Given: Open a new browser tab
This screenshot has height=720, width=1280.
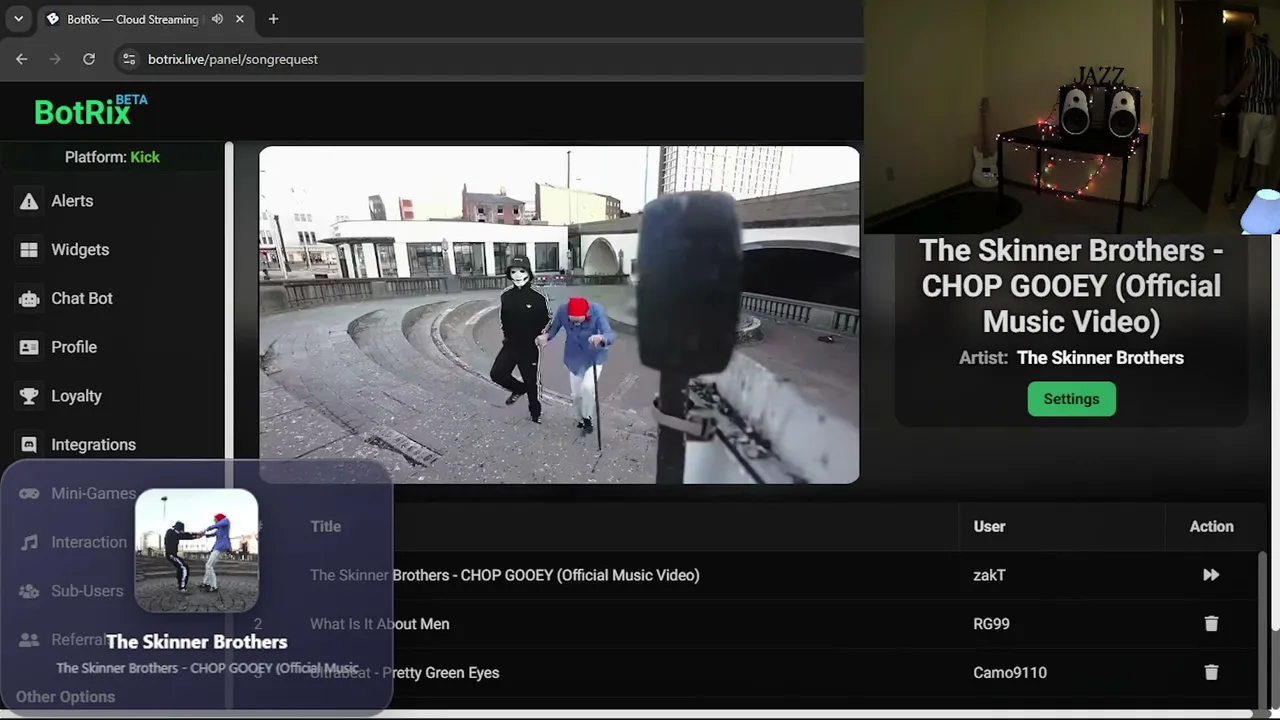Looking at the screenshot, I should point(273,19).
